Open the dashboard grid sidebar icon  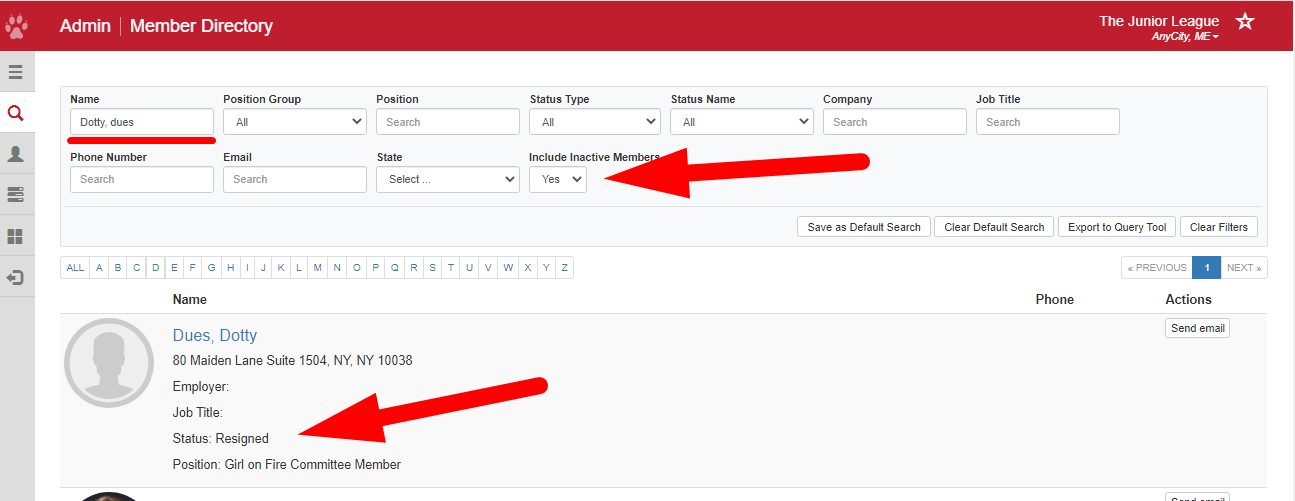coord(16,237)
